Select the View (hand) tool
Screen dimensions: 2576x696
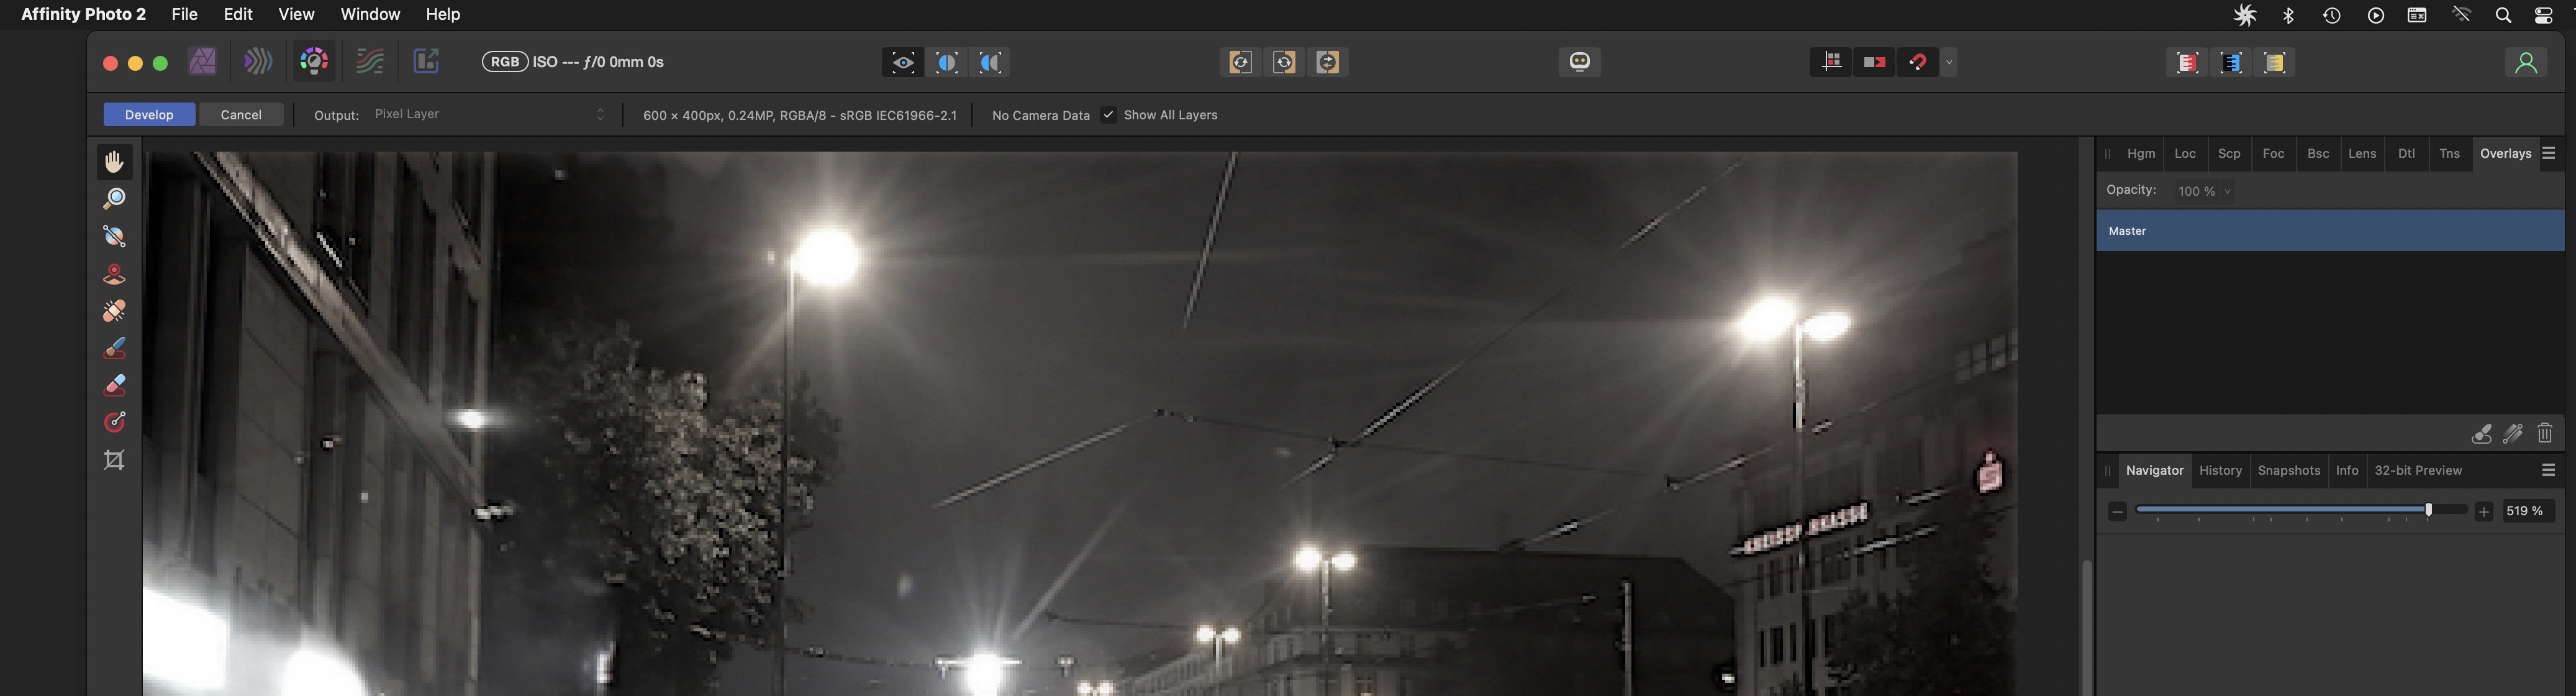click(x=114, y=162)
